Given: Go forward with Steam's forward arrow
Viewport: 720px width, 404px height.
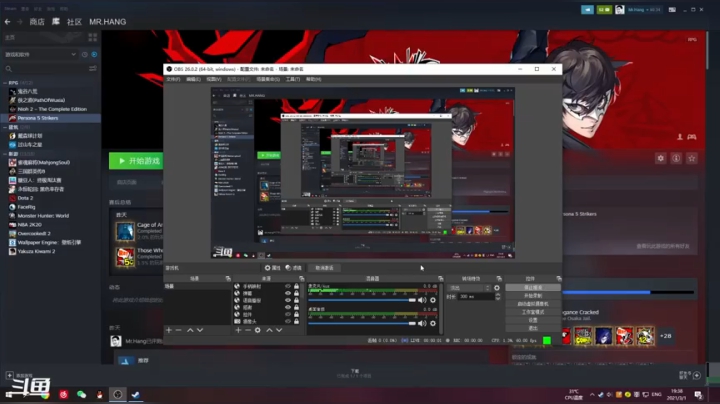Looking at the screenshot, I should pos(19,22).
